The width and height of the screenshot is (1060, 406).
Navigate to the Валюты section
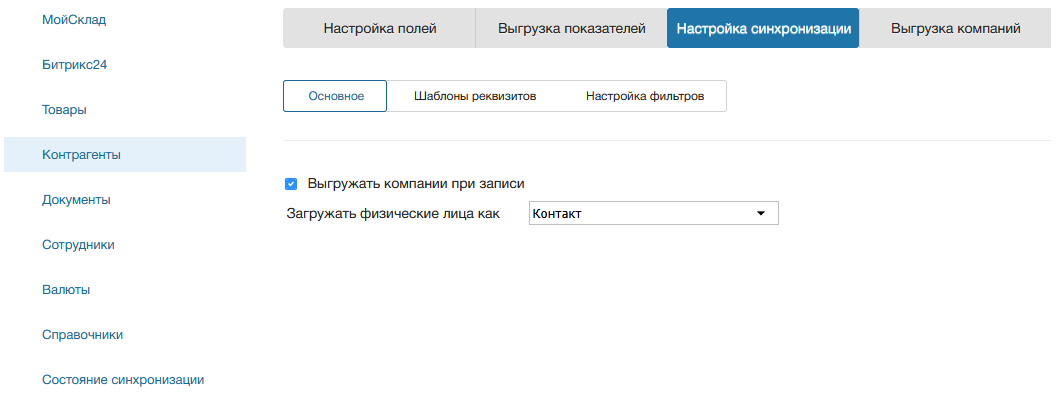(x=66, y=289)
